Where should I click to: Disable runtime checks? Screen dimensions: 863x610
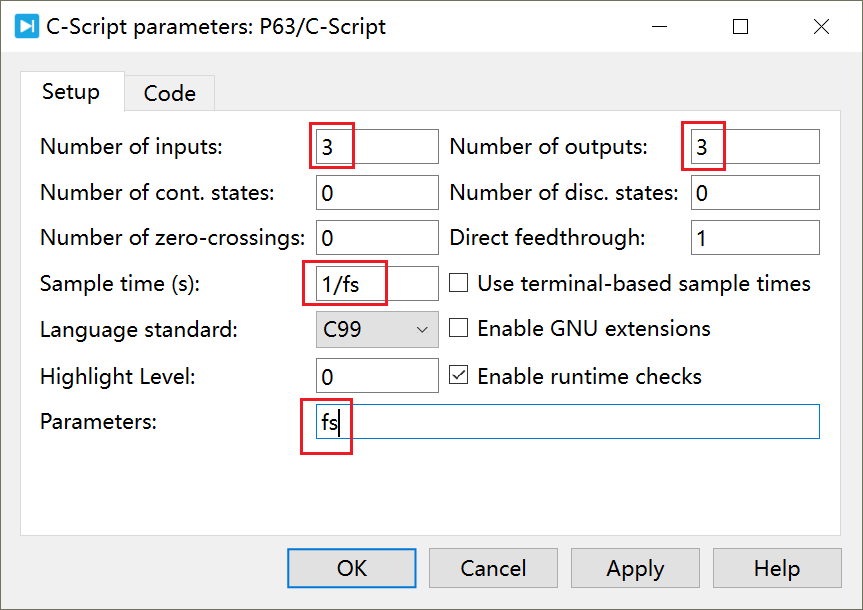click(457, 372)
